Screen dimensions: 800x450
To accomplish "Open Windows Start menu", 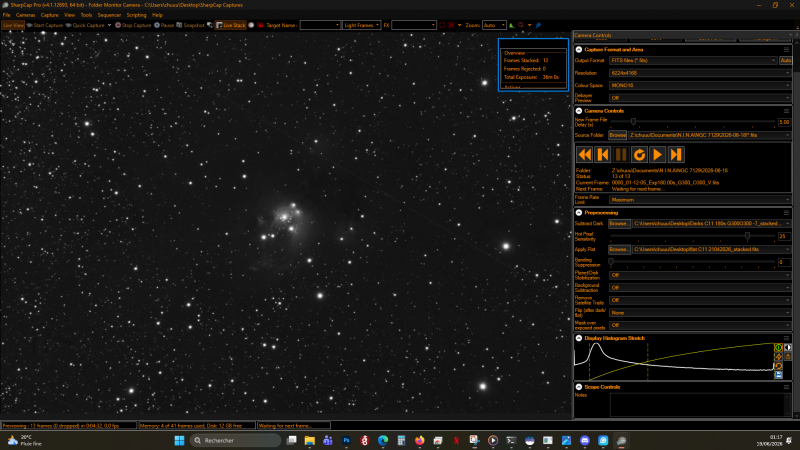I will pyautogui.click(x=179, y=440).
